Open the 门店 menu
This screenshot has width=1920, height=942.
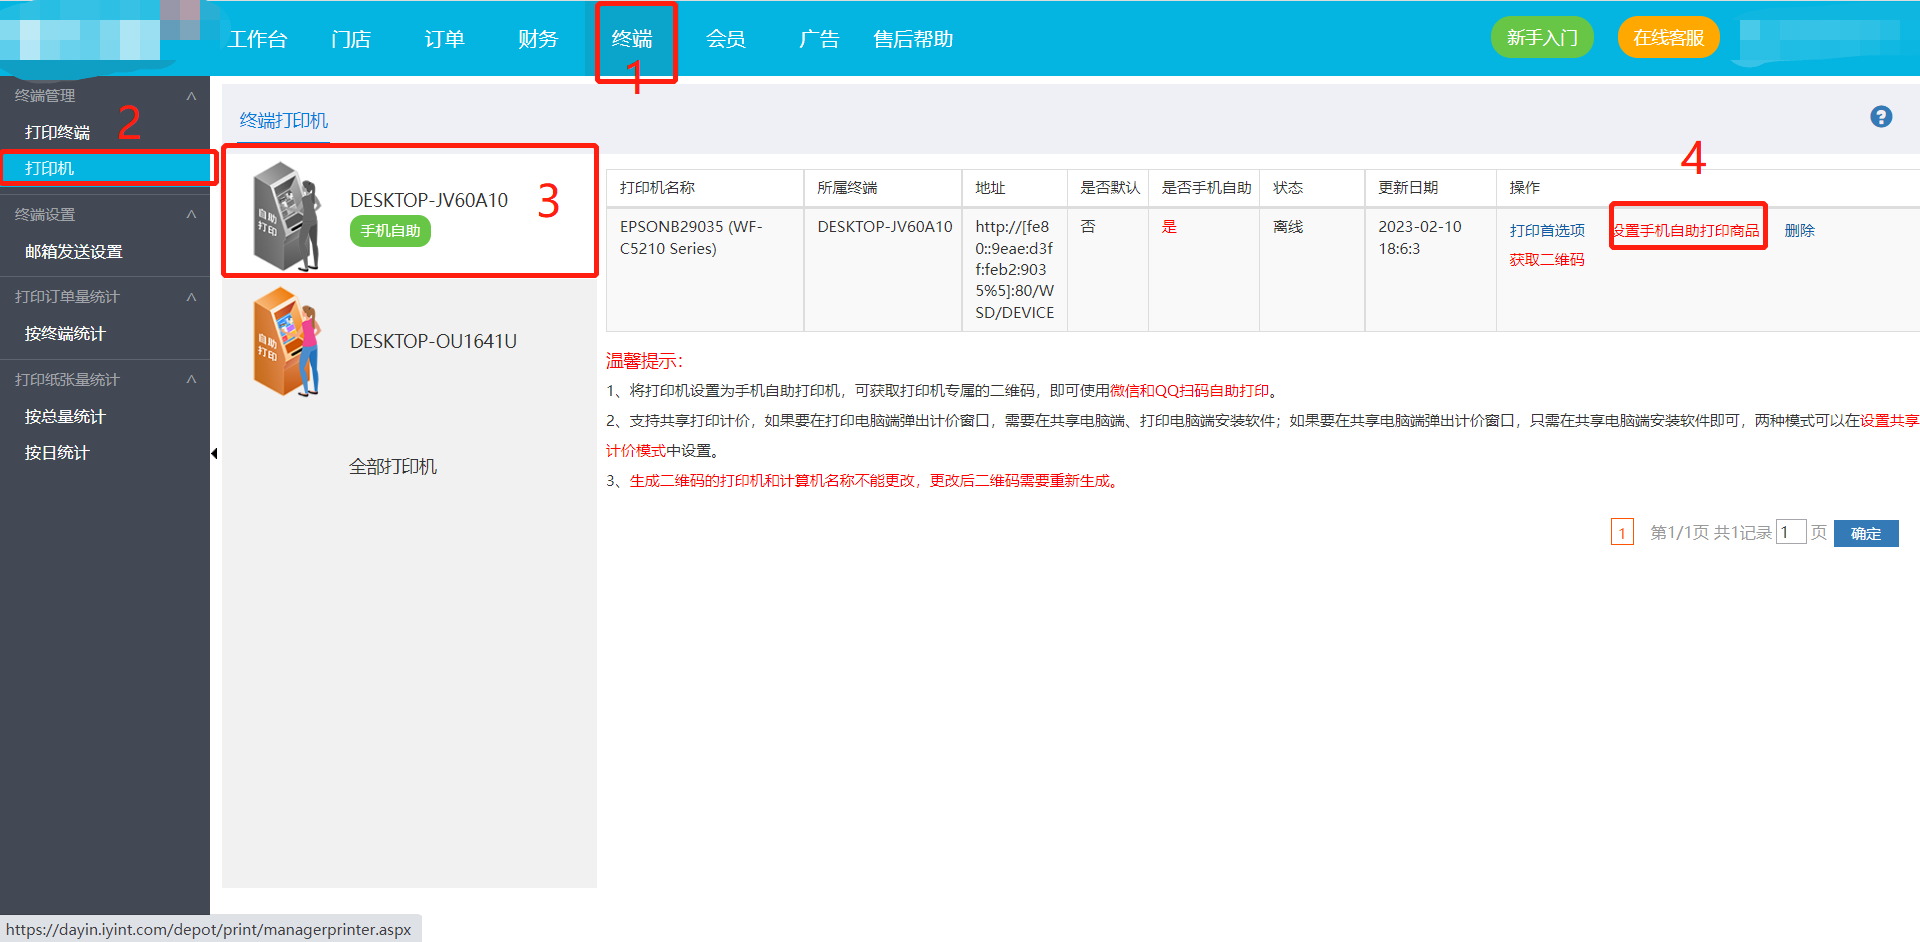point(351,39)
